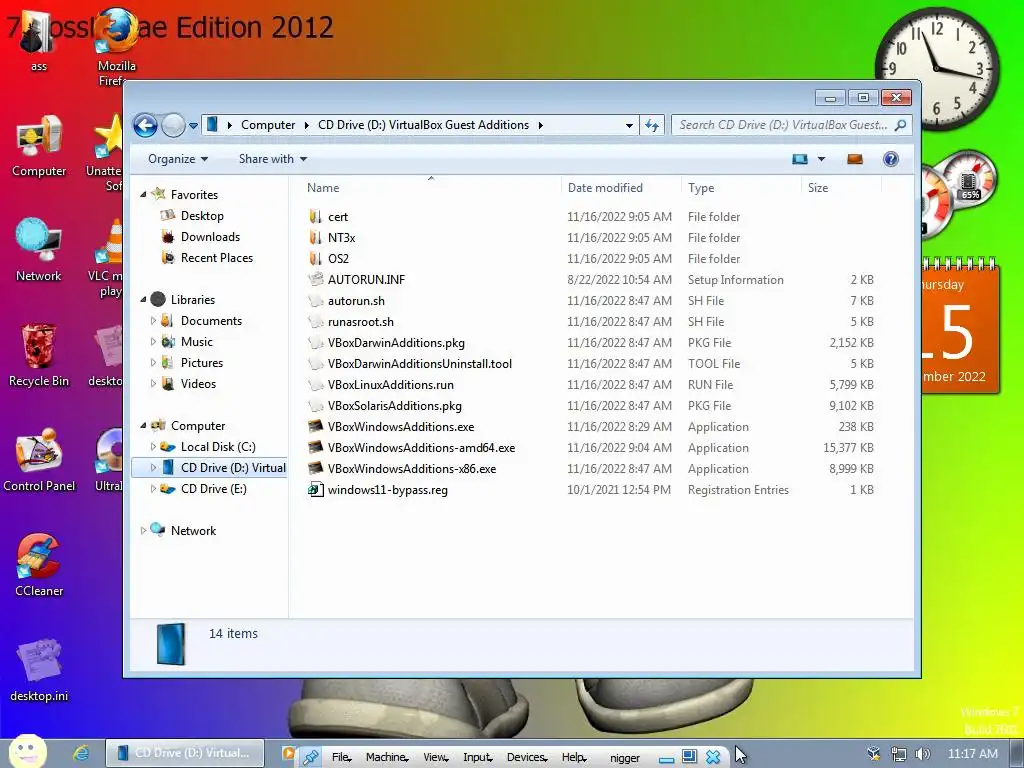Image resolution: width=1024 pixels, height=768 pixels.
Task: Open the recent pages dropdown arrow
Action: (193, 125)
